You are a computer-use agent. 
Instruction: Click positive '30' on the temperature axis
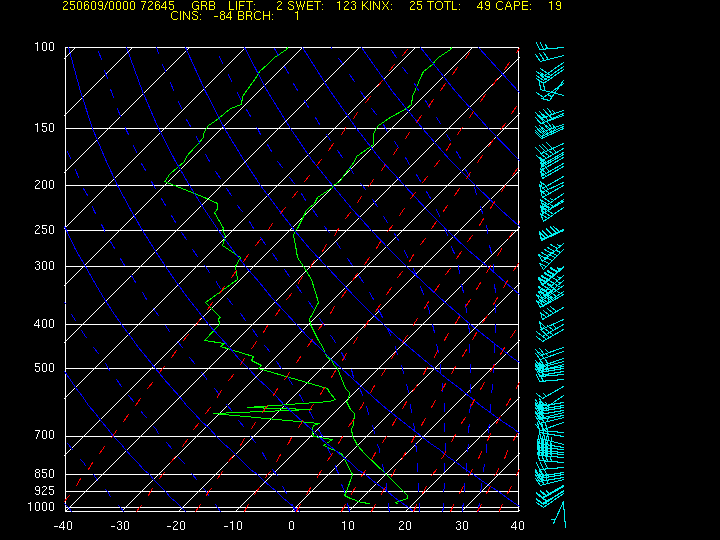pos(461,526)
